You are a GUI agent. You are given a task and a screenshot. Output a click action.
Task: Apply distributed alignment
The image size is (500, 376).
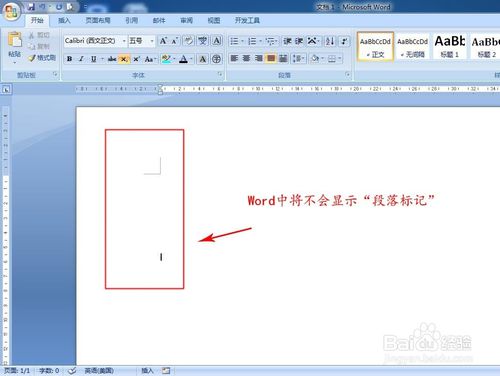pos(283,59)
